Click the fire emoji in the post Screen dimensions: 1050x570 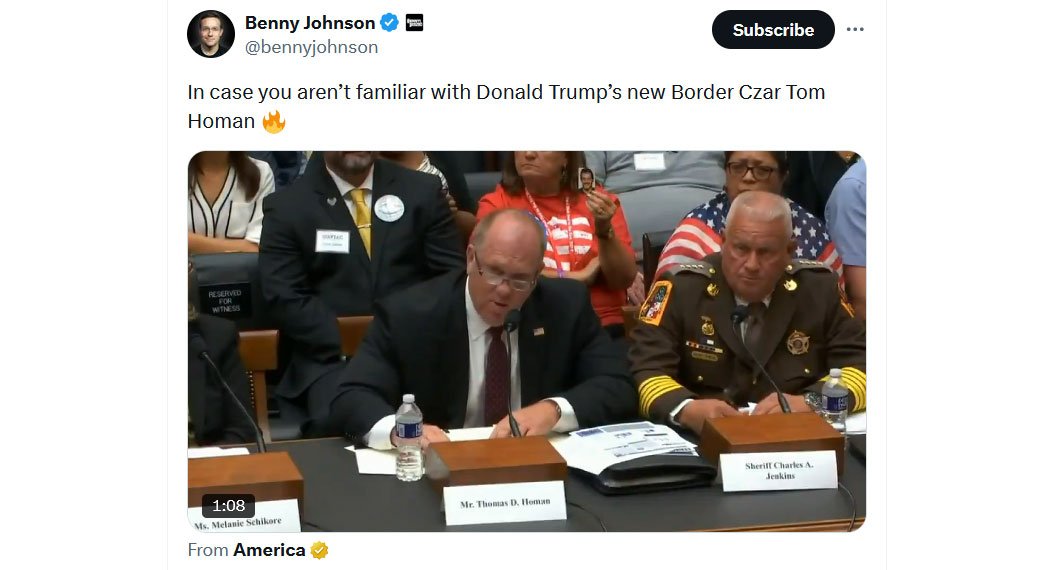pos(274,122)
